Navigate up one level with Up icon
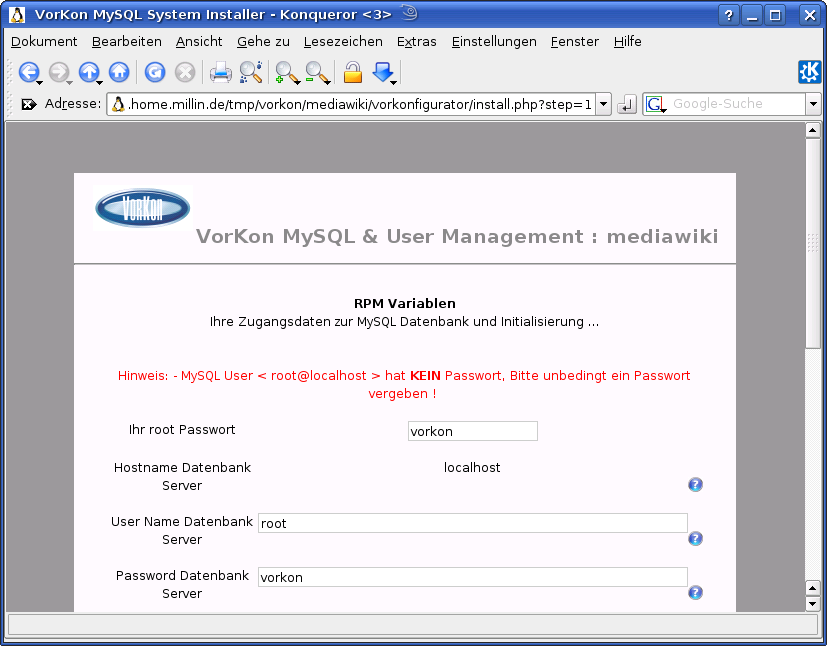The width and height of the screenshot is (827, 646). tap(89, 72)
